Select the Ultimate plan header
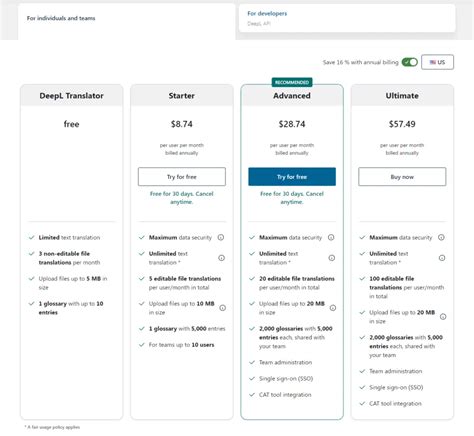 coord(402,96)
